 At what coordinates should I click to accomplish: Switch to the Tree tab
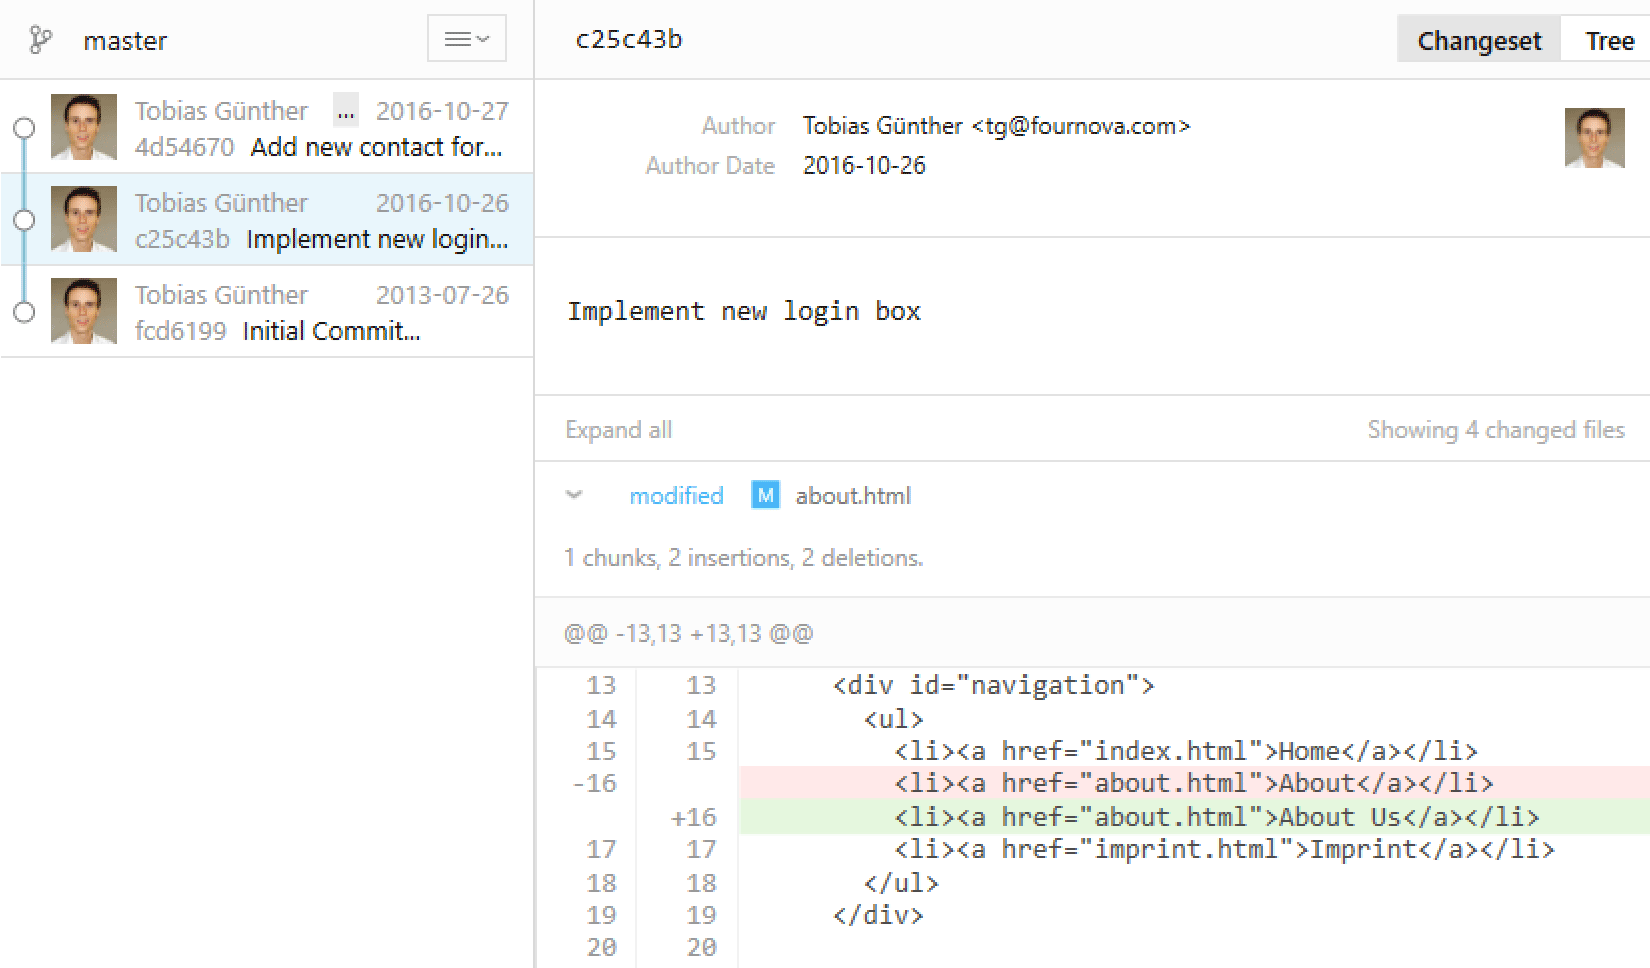tap(1609, 41)
